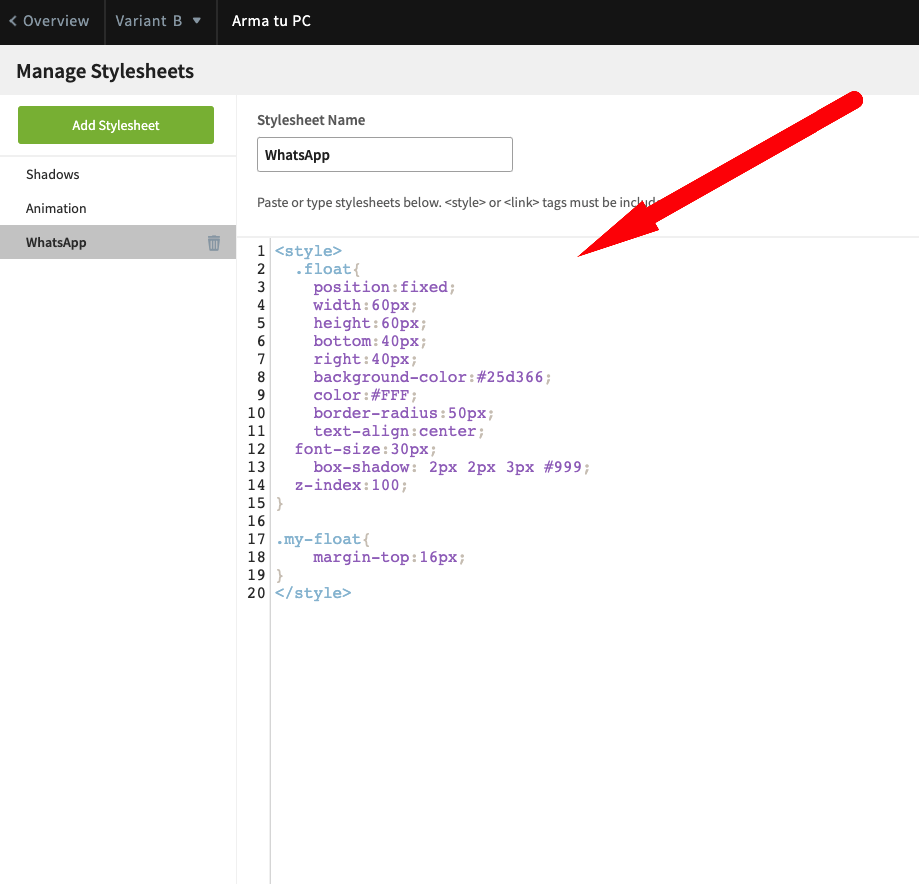Screen dimensions: 919x884
Task: Click the .float{ selector line
Action: [327, 269]
